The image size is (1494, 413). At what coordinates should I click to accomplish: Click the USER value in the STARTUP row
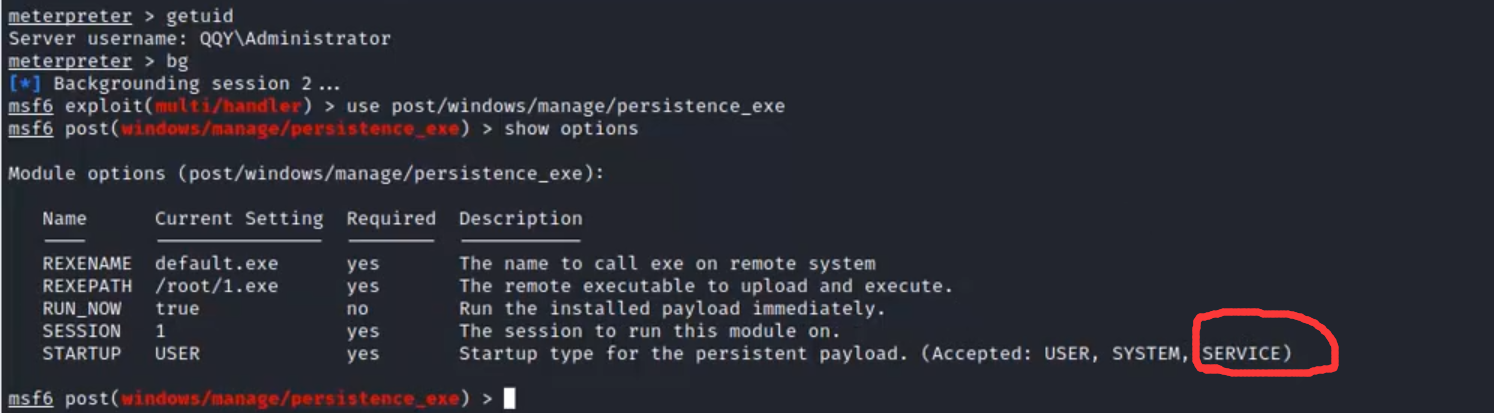(177, 353)
